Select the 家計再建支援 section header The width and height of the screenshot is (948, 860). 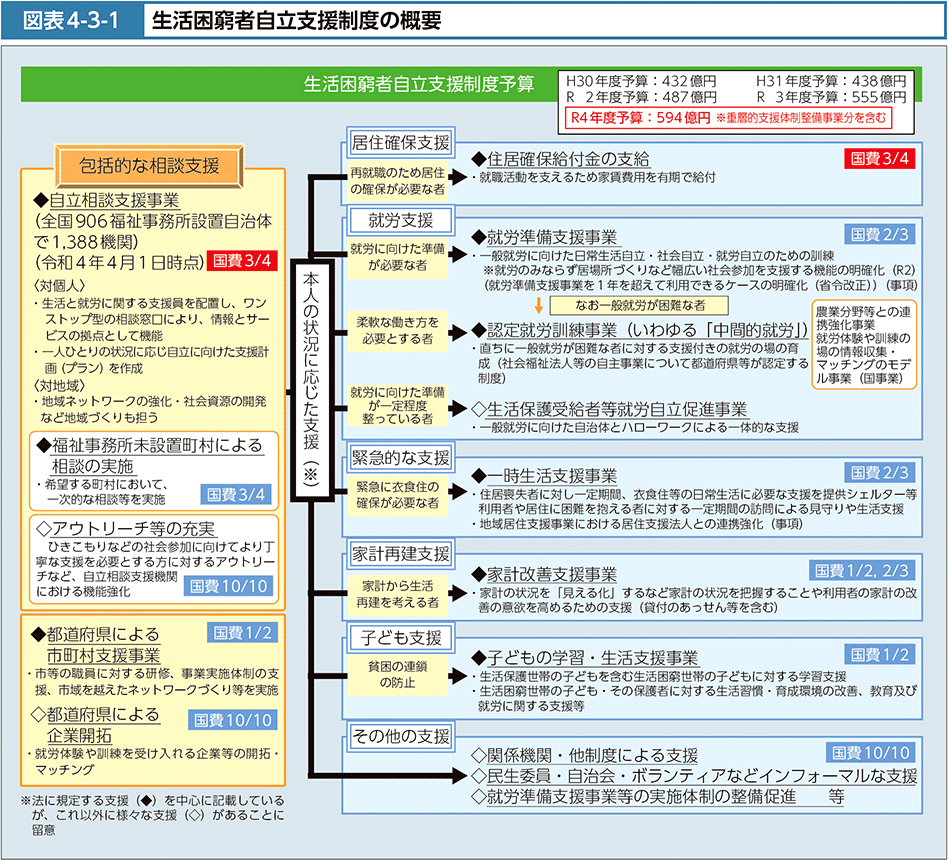coord(400,553)
